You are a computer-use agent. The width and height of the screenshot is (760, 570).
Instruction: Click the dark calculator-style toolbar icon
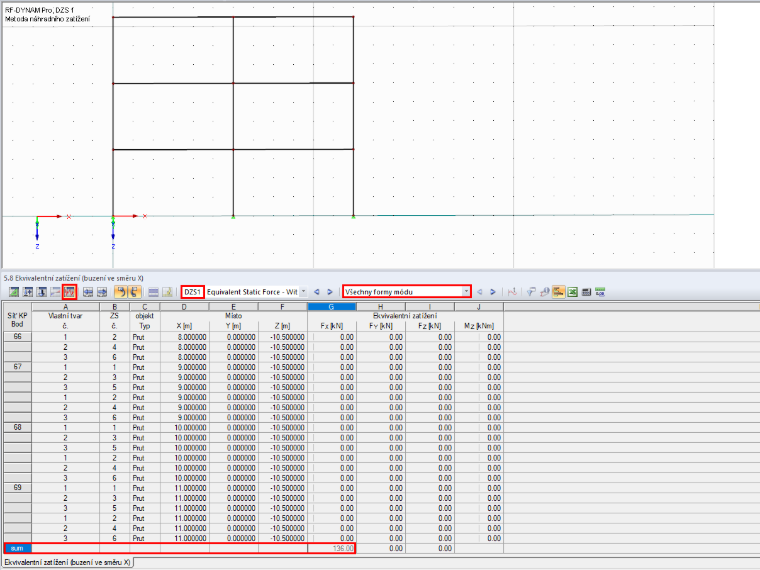click(586, 292)
